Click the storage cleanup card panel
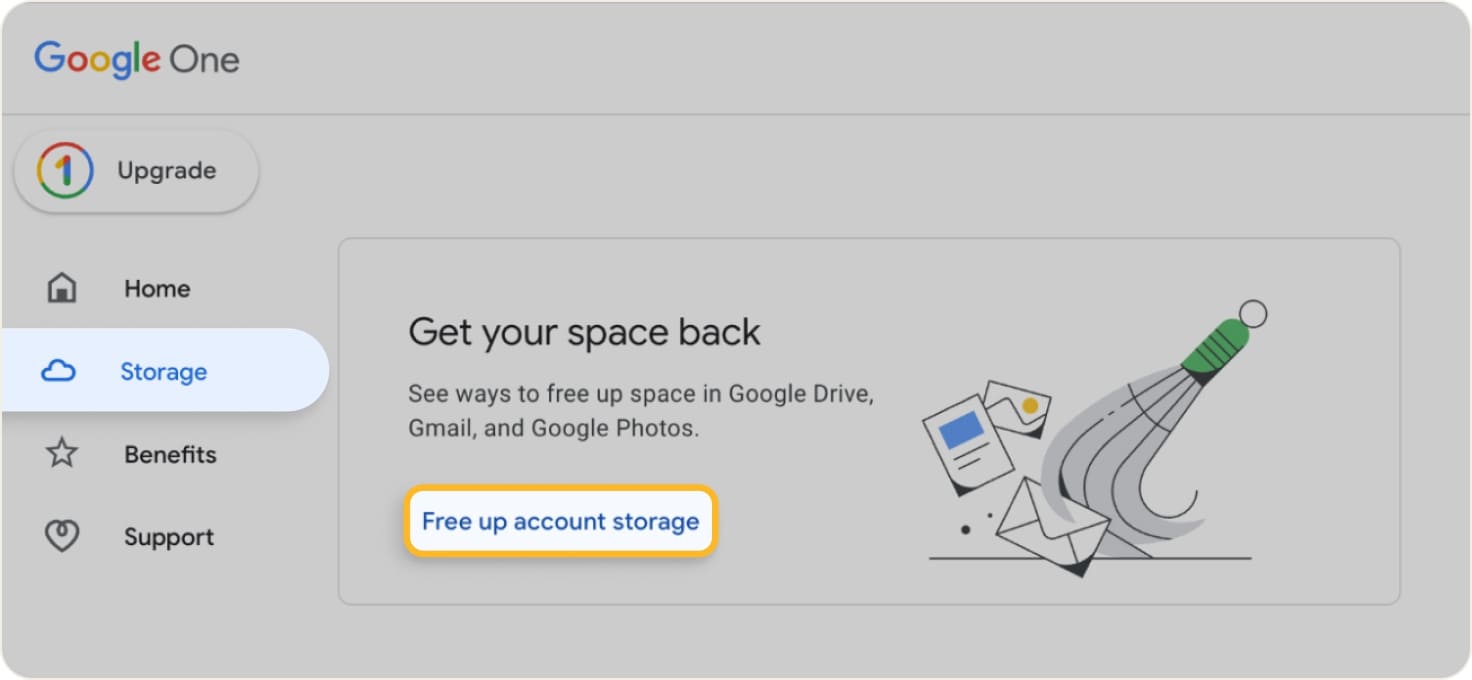This screenshot has width=1472, height=680. click(870, 420)
